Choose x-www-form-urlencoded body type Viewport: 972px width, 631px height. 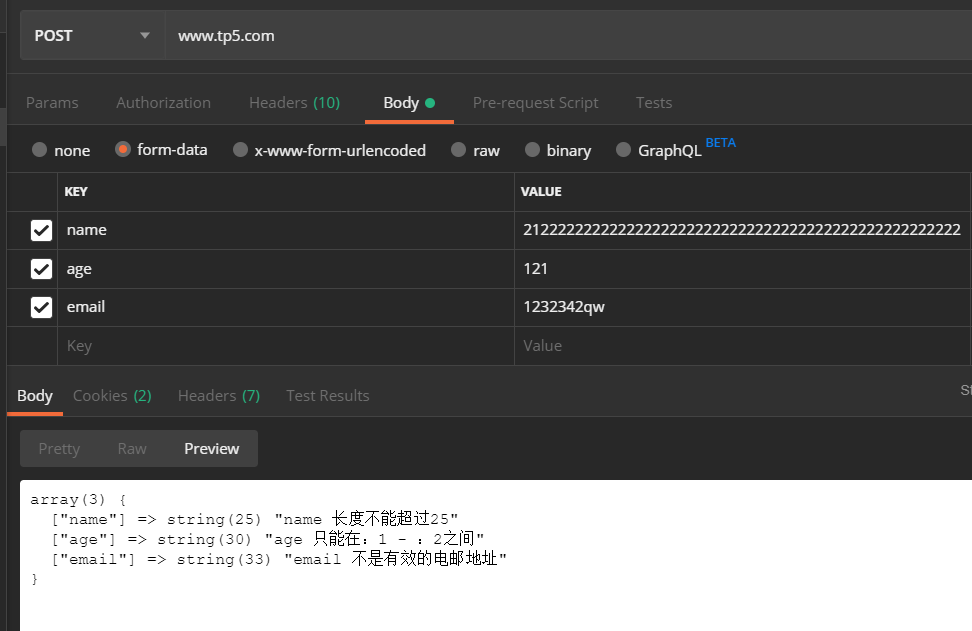tap(241, 150)
